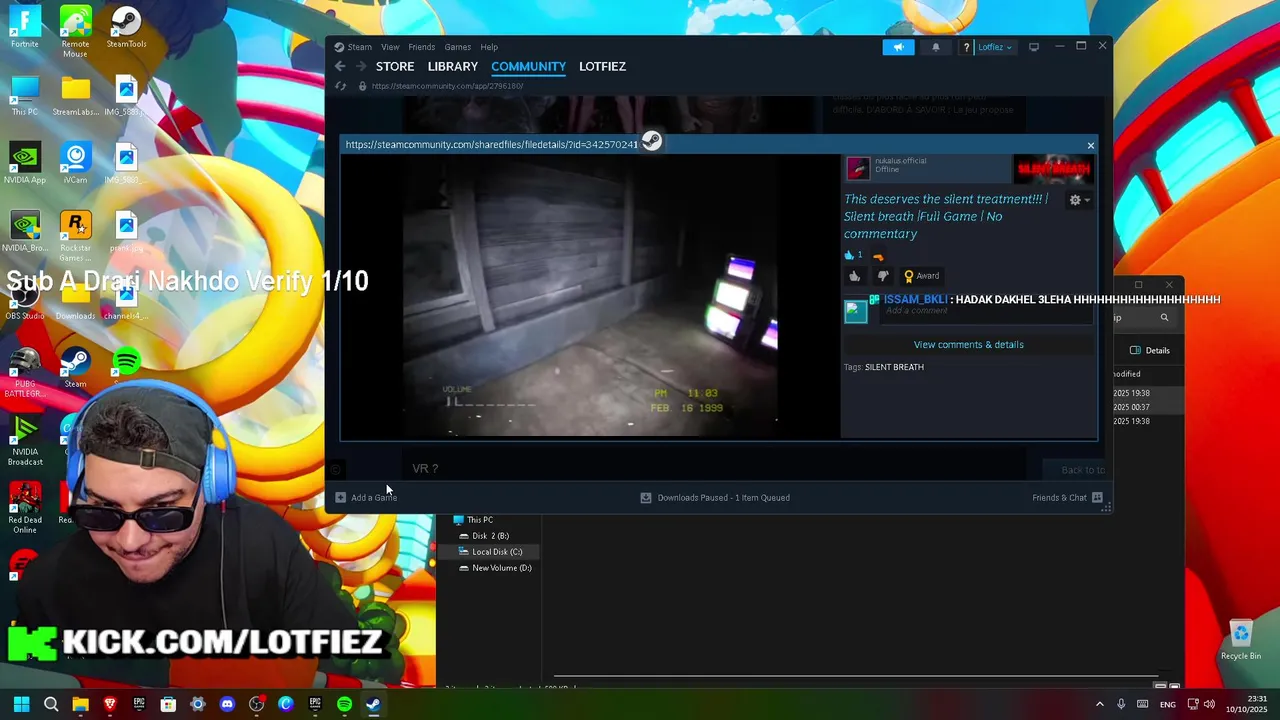Click Add a Game in Steam footer
Viewport: 1280px width, 720px height.
[366, 497]
